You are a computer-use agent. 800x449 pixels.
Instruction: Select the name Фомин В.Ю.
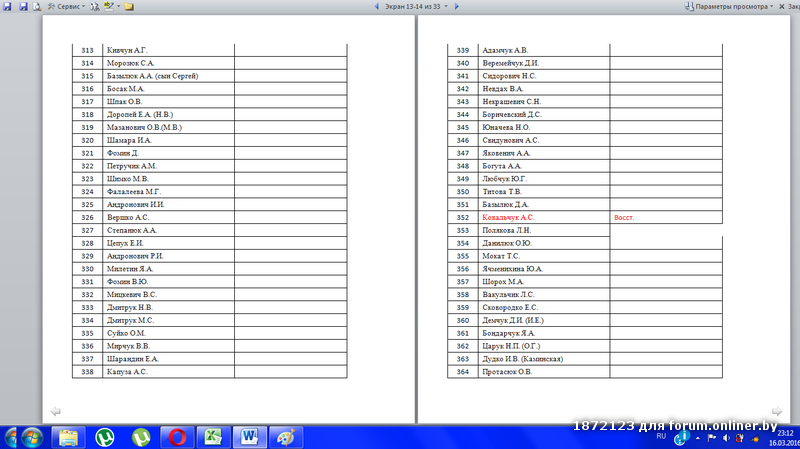coord(127,282)
